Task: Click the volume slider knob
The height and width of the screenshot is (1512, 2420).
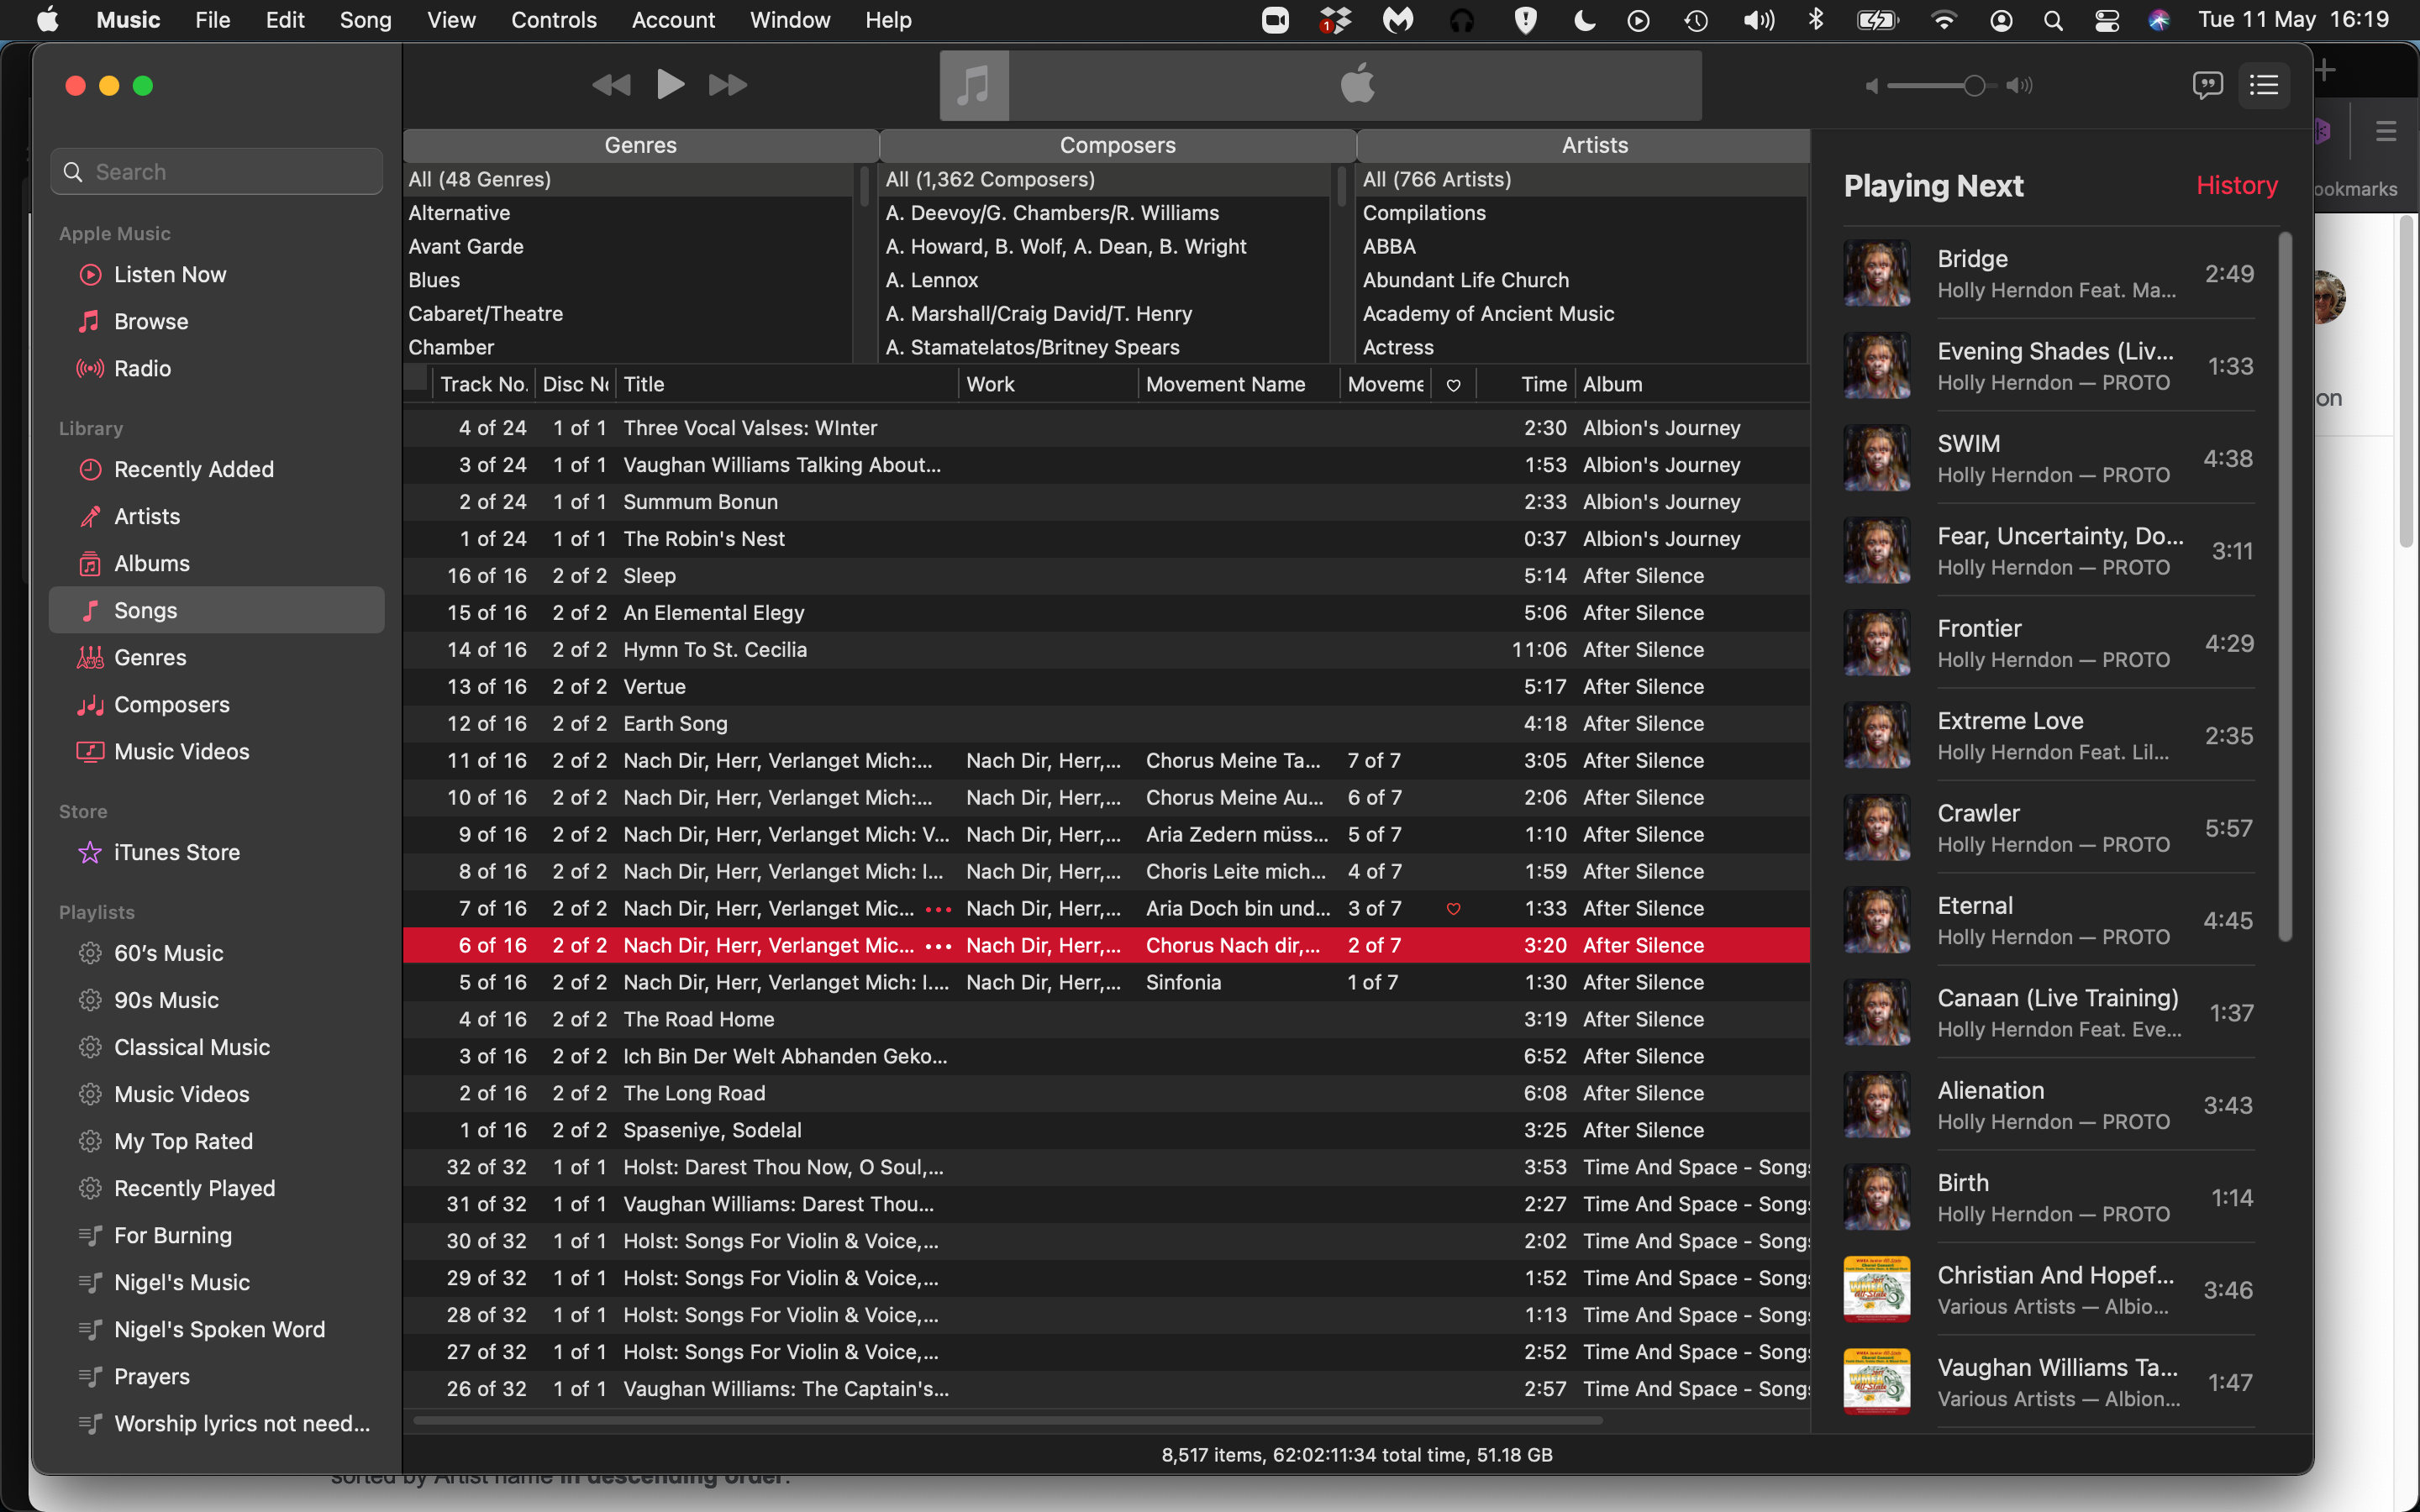Action: tap(1974, 86)
